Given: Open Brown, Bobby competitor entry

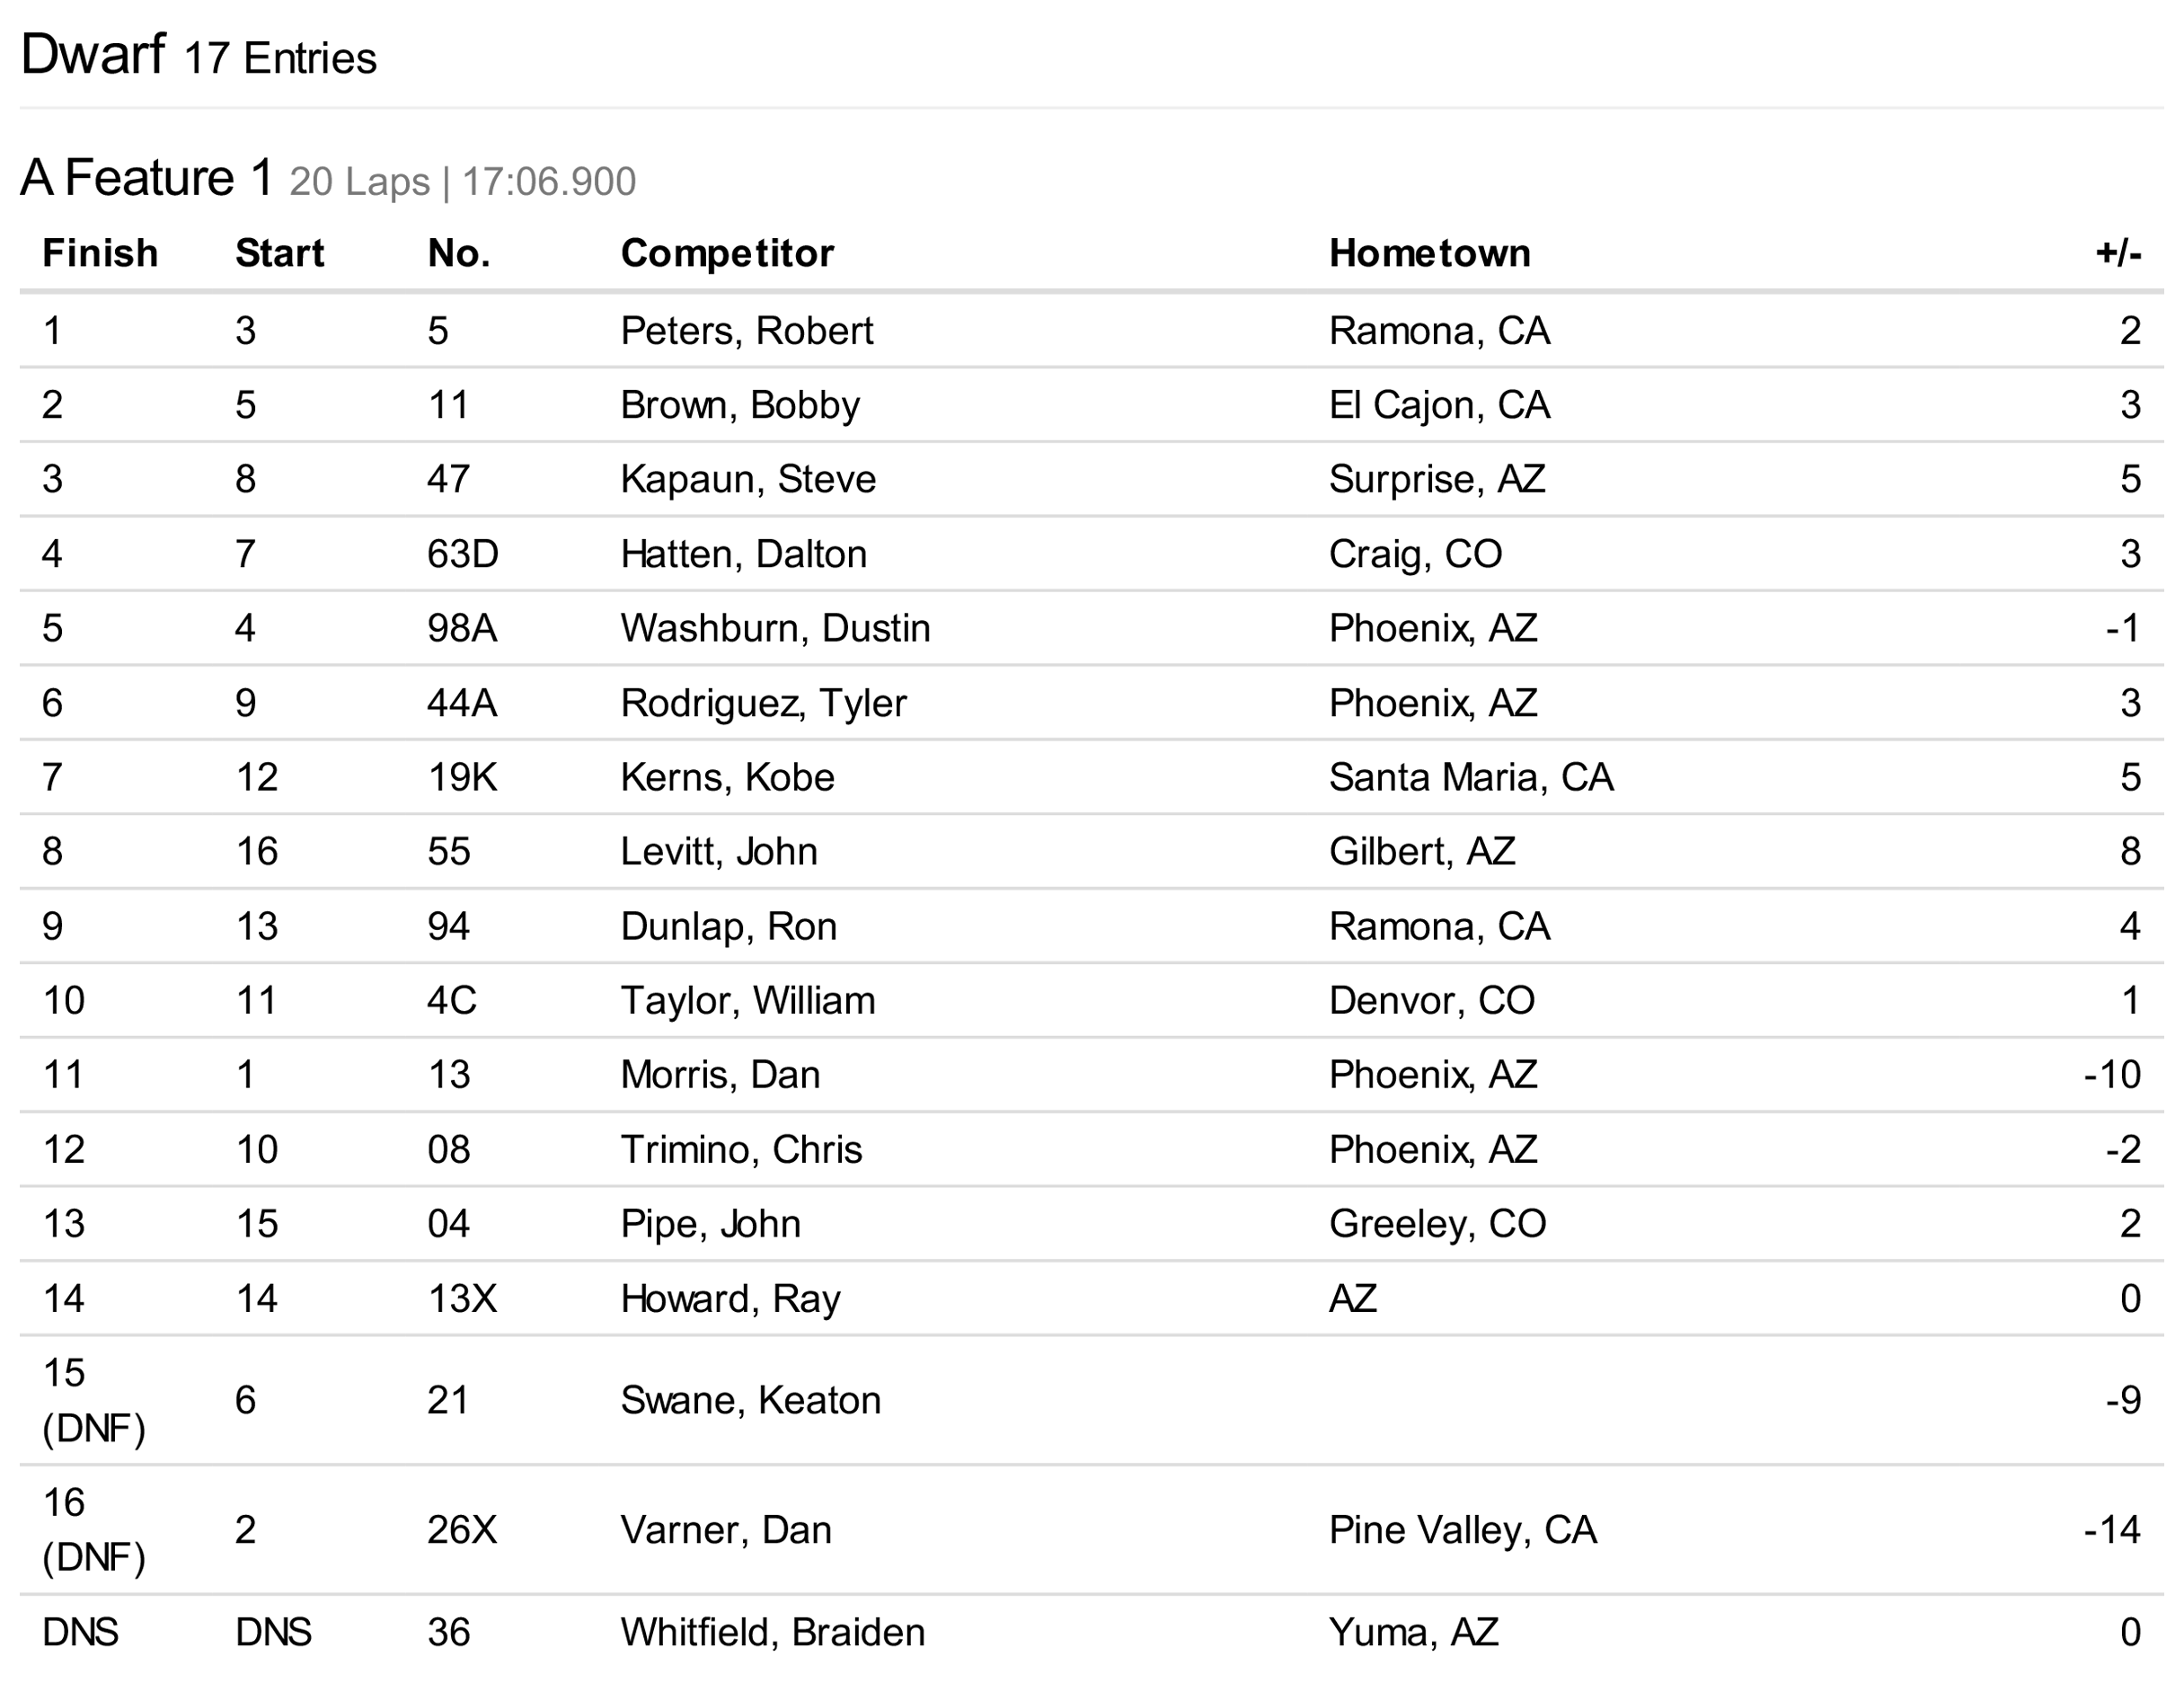Looking at the screenshot, I should pyautogui.click(x=740, y=405).
